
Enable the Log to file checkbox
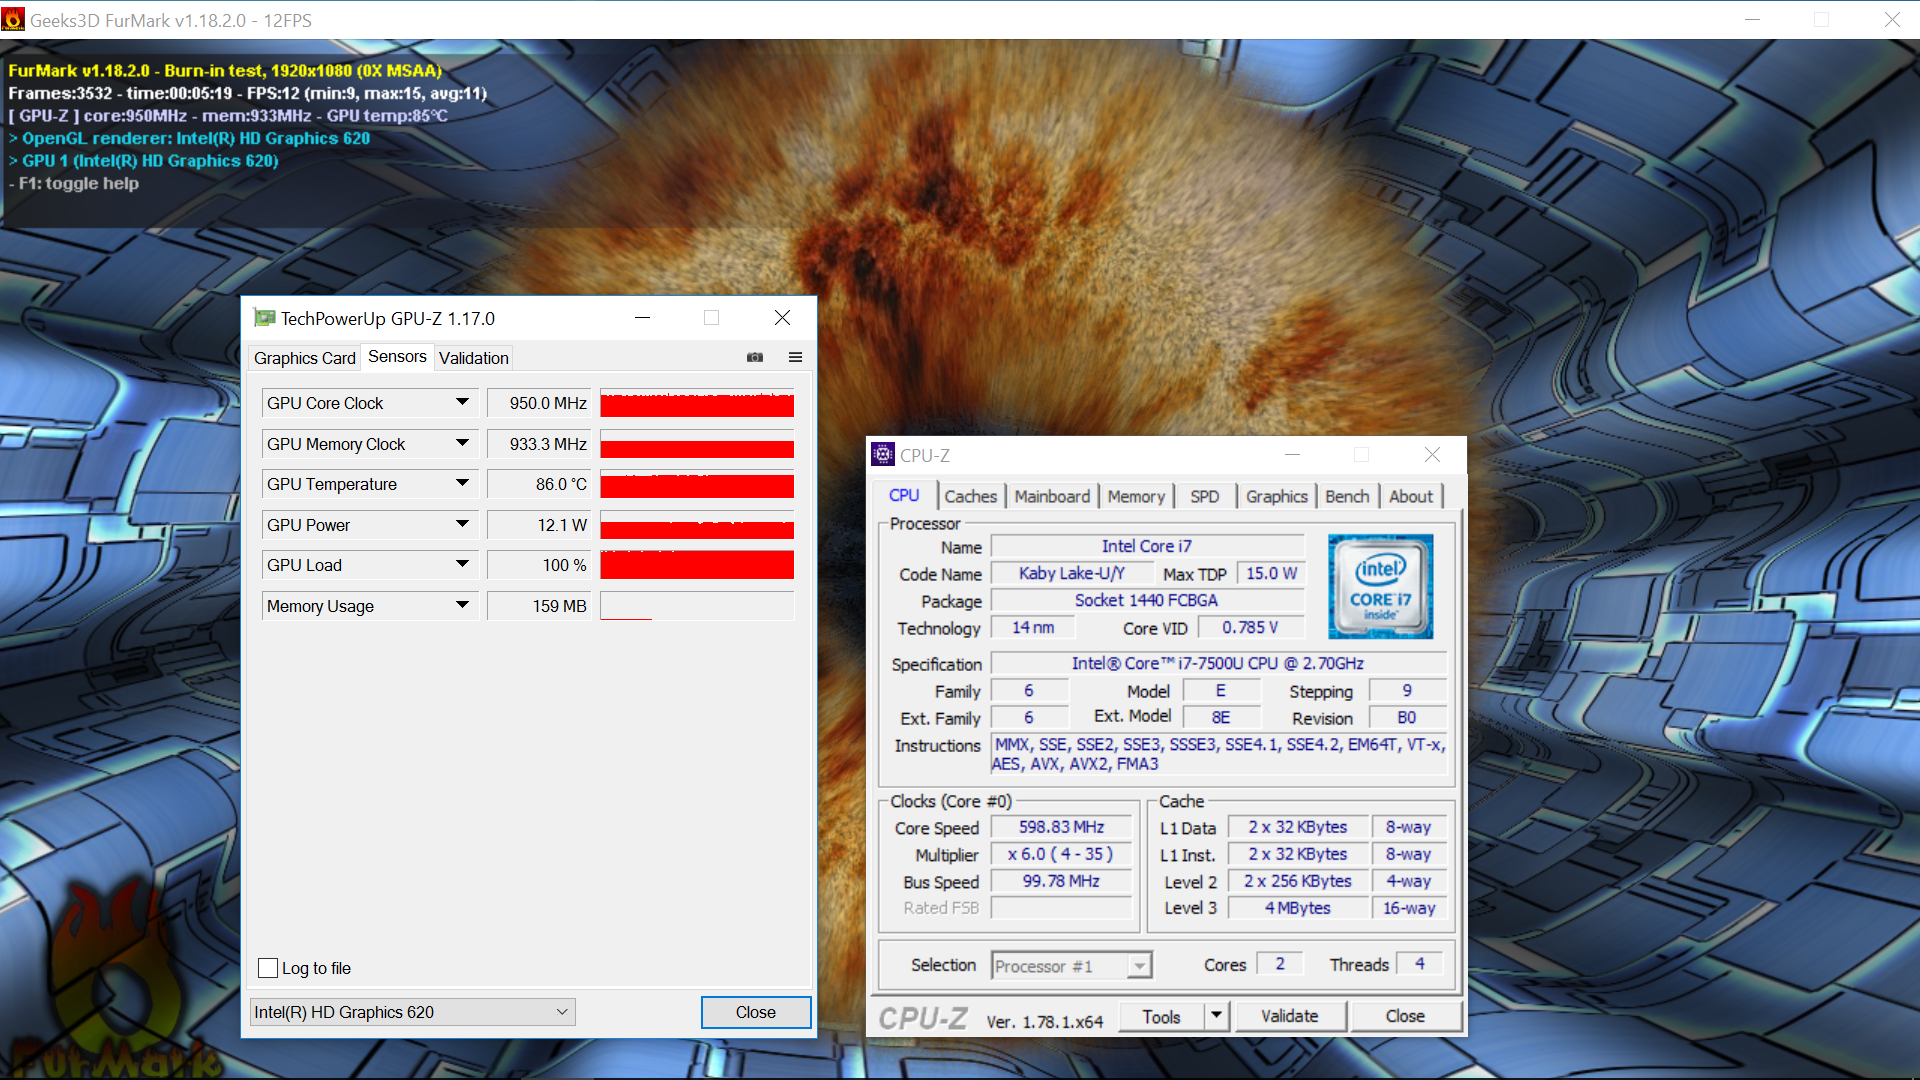(x=268, y=968)
